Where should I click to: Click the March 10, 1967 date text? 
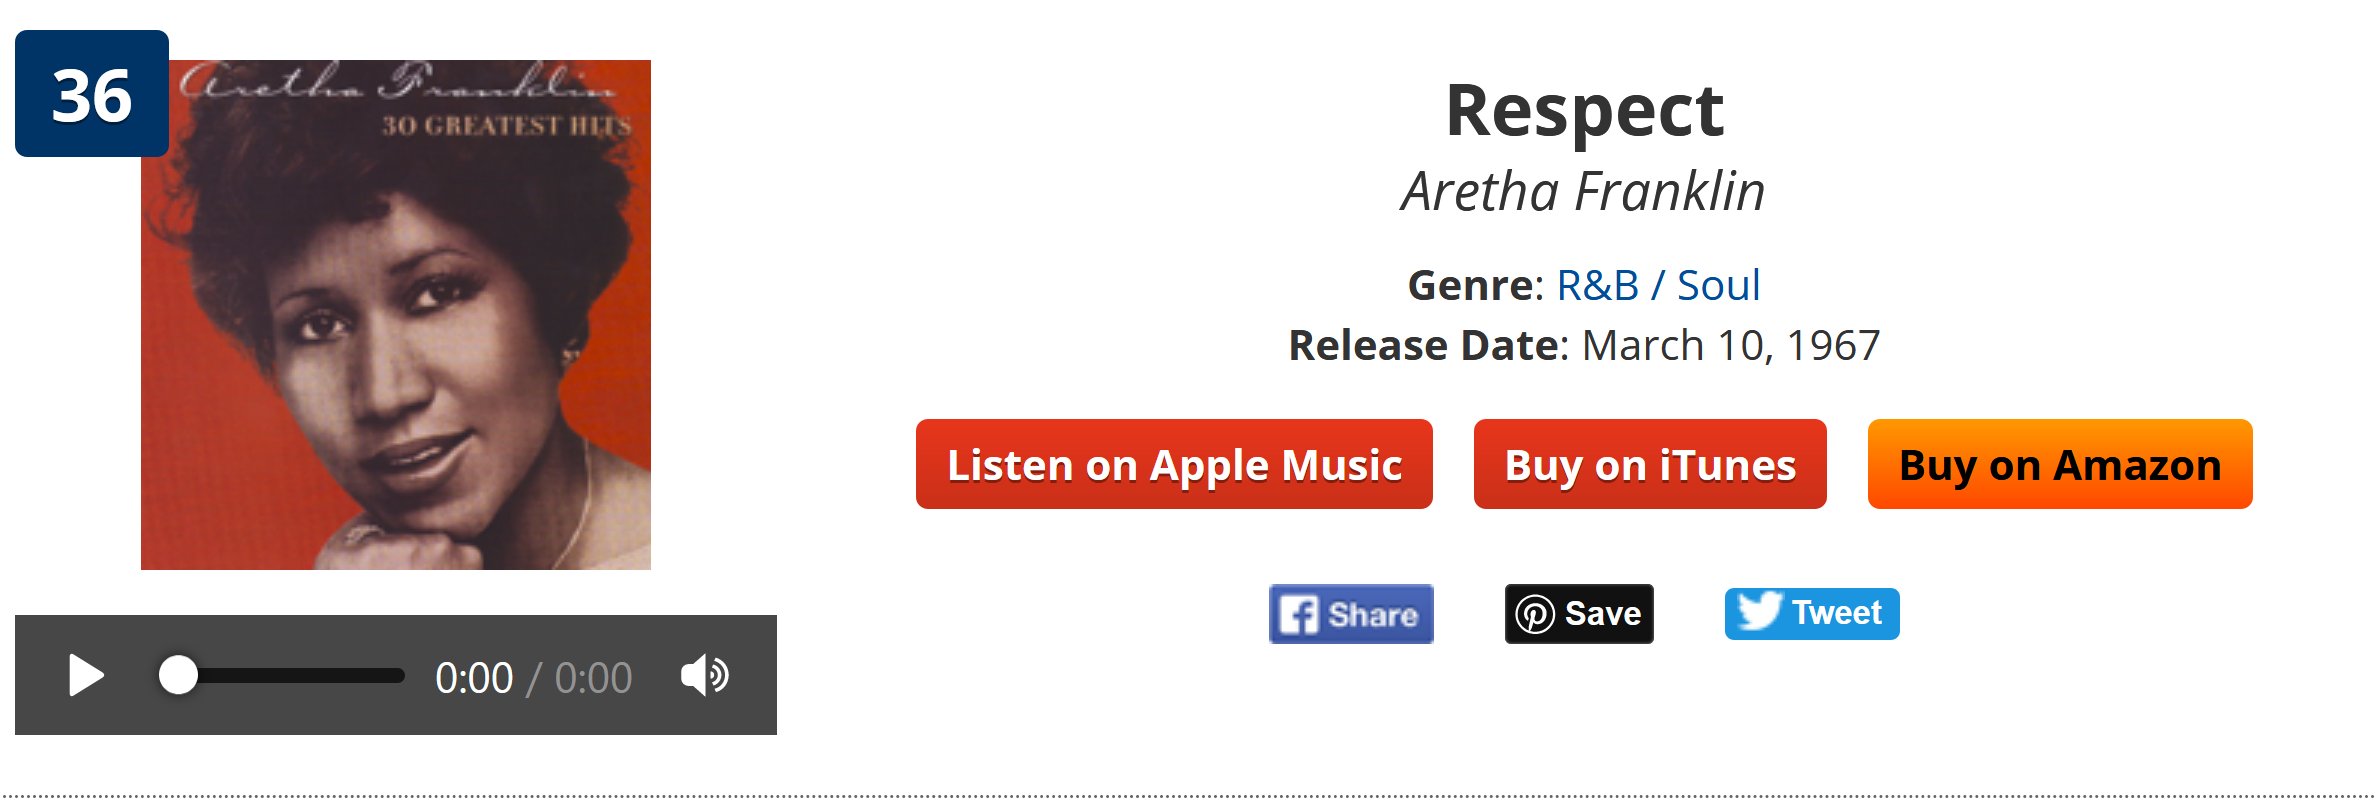tap(1731, 346)
